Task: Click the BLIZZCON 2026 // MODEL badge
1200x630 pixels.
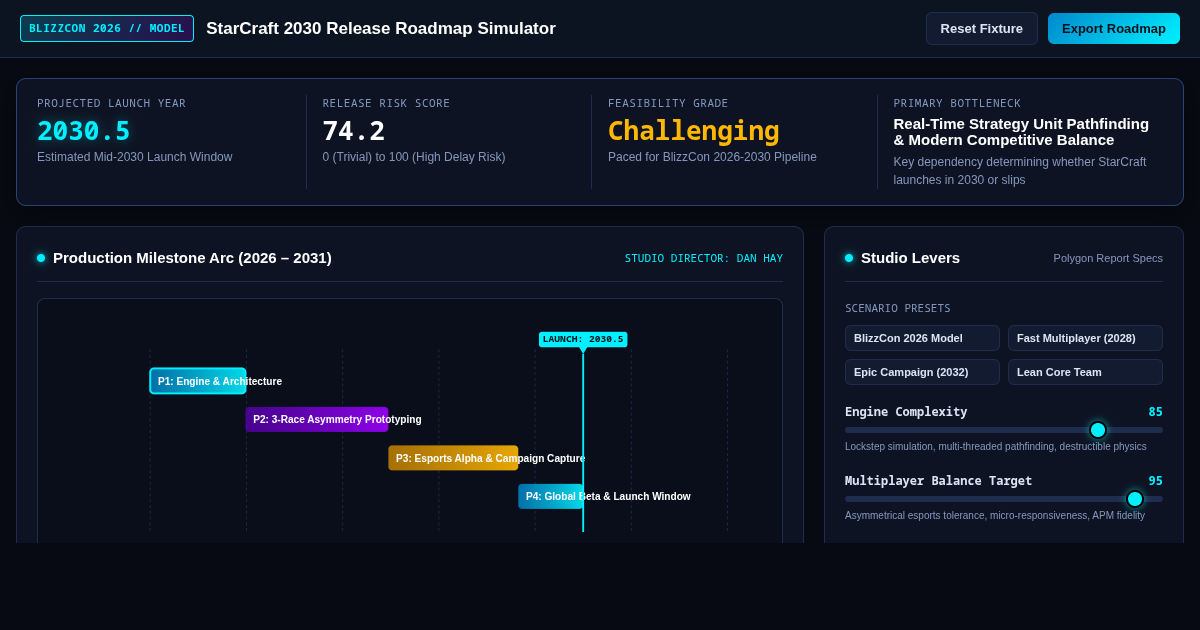Action: [107, 28]
